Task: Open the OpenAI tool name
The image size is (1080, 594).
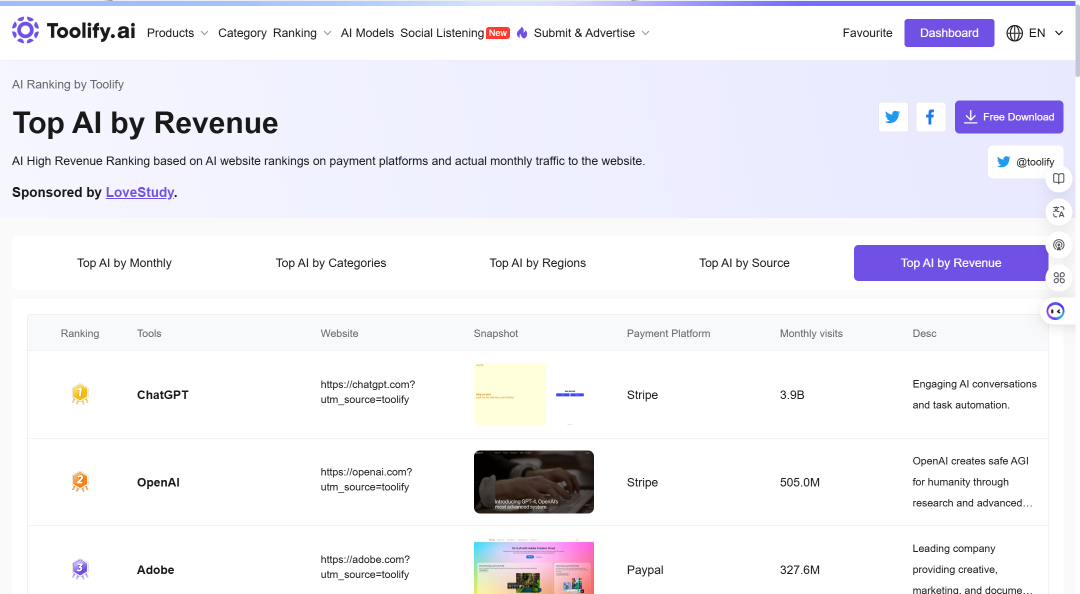Action: pyautogui.click(x=158, y=482)
